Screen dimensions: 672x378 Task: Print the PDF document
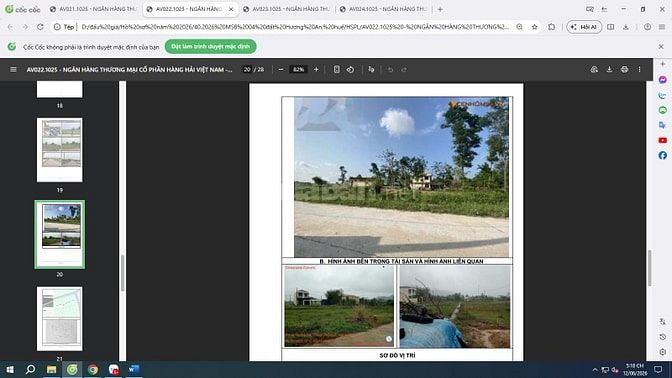[x=624, y=69]
